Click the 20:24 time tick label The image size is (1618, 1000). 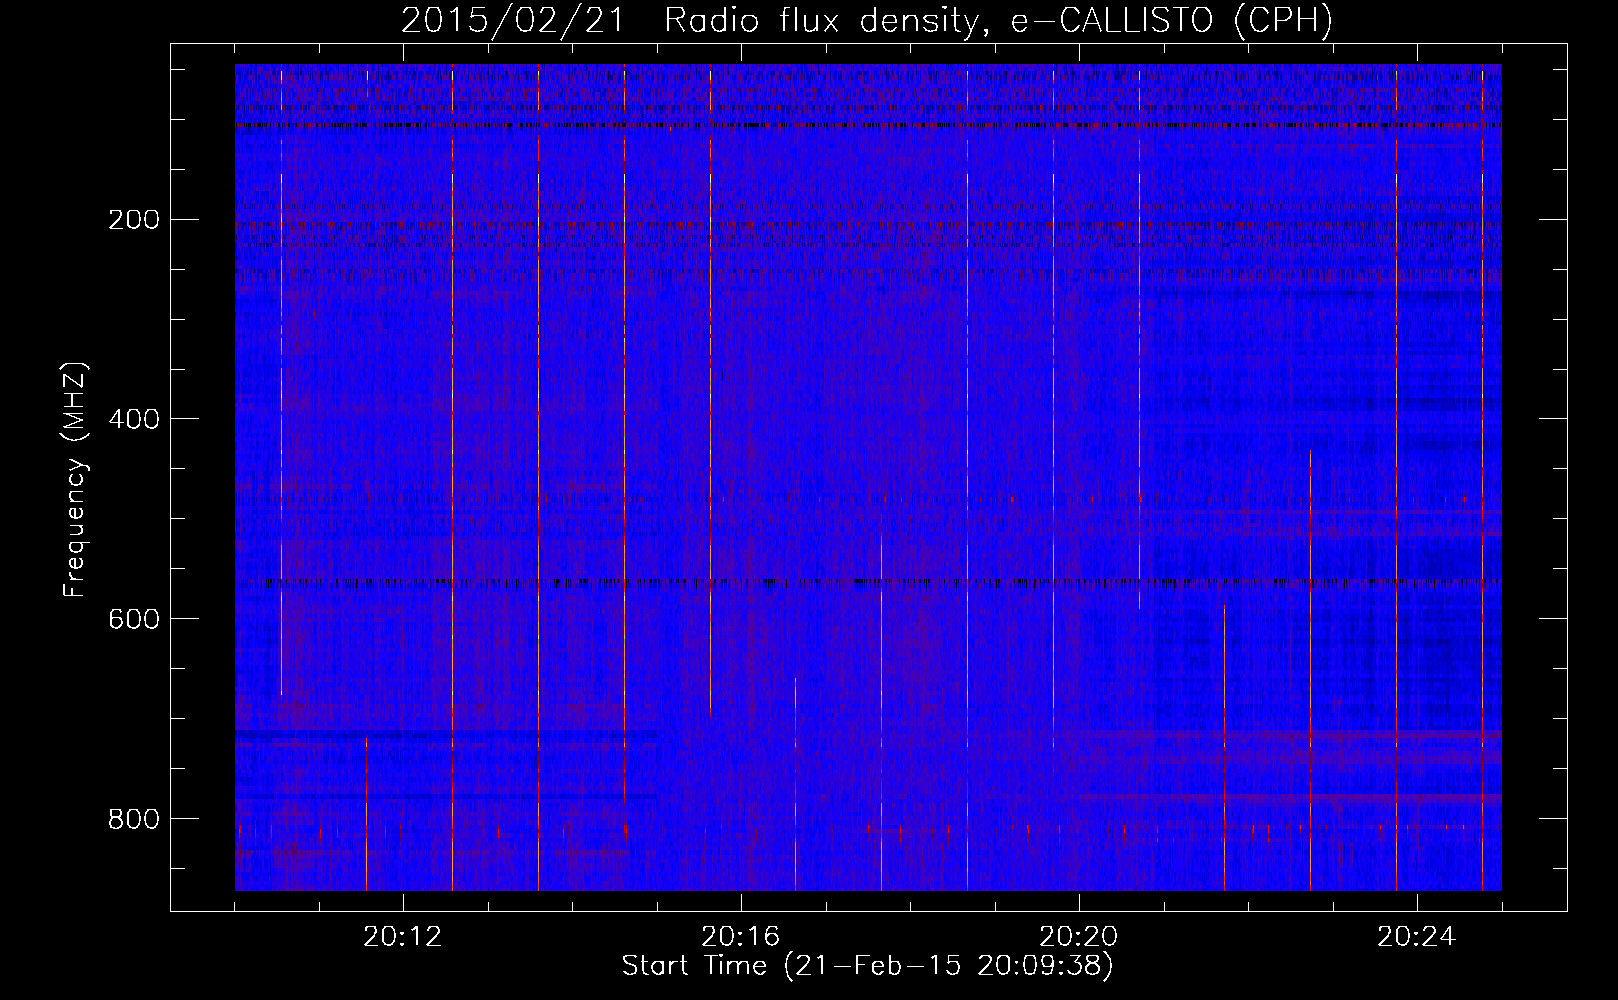pyautogui.click(x=1417, y=937)
